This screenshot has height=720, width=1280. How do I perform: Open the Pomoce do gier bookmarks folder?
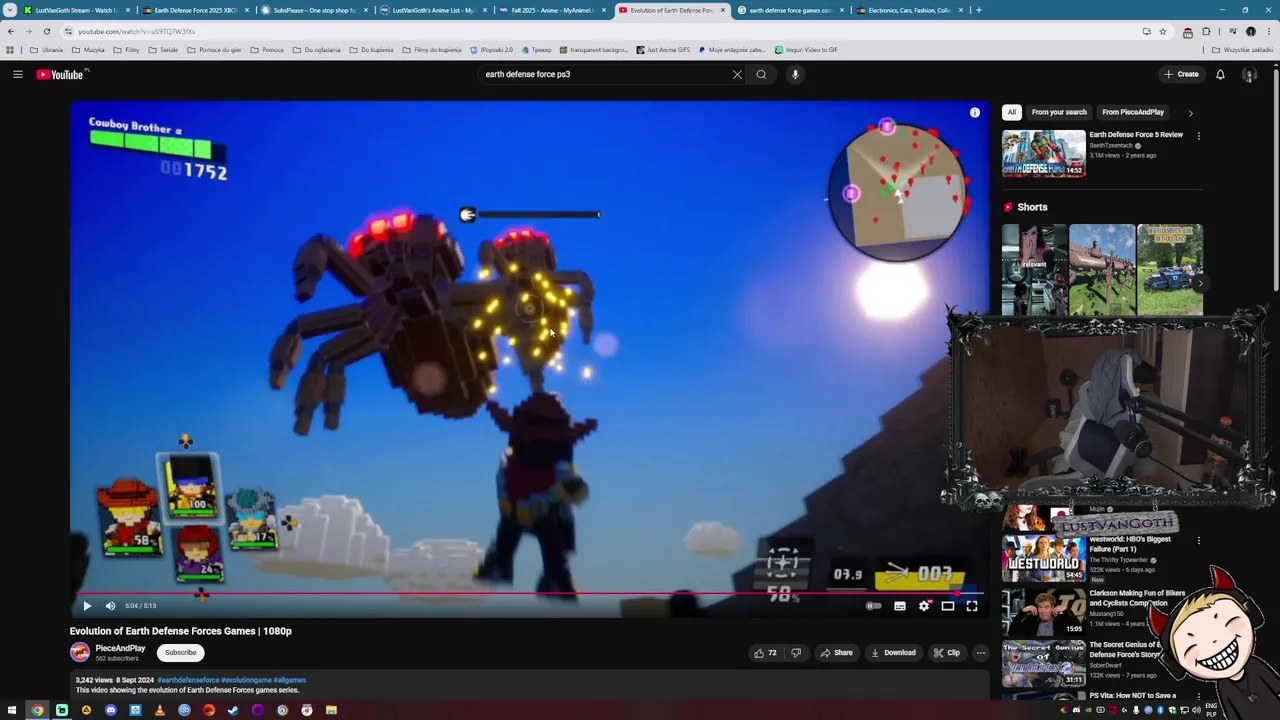215,50
